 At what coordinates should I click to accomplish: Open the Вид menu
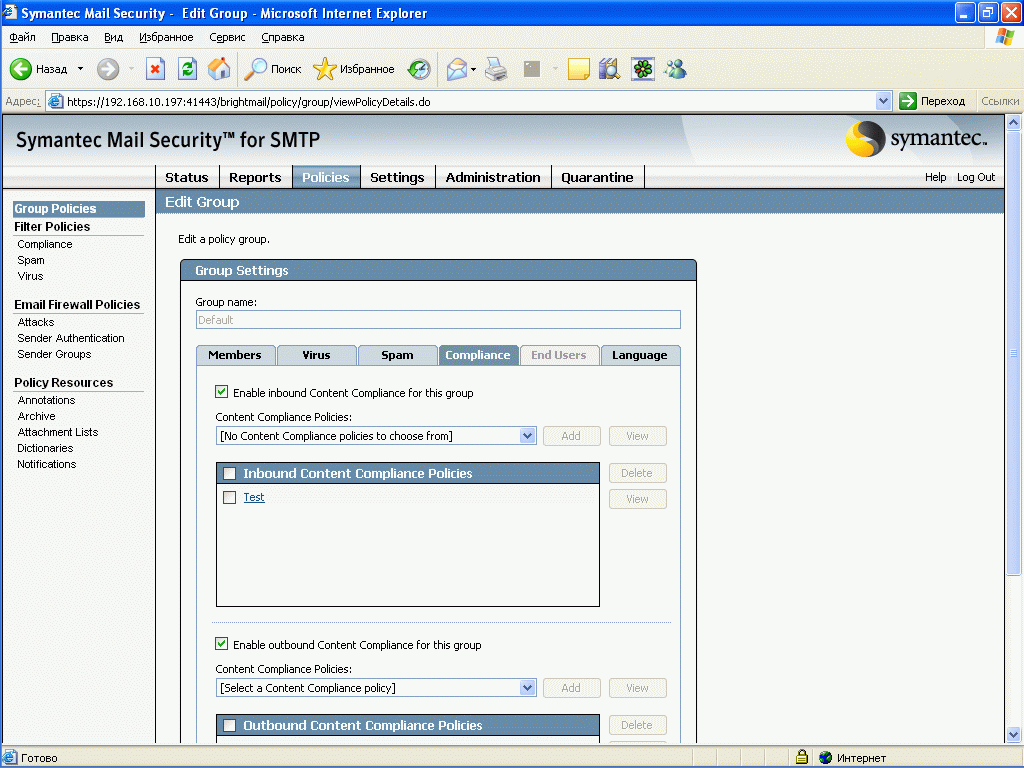coord(114,37)
